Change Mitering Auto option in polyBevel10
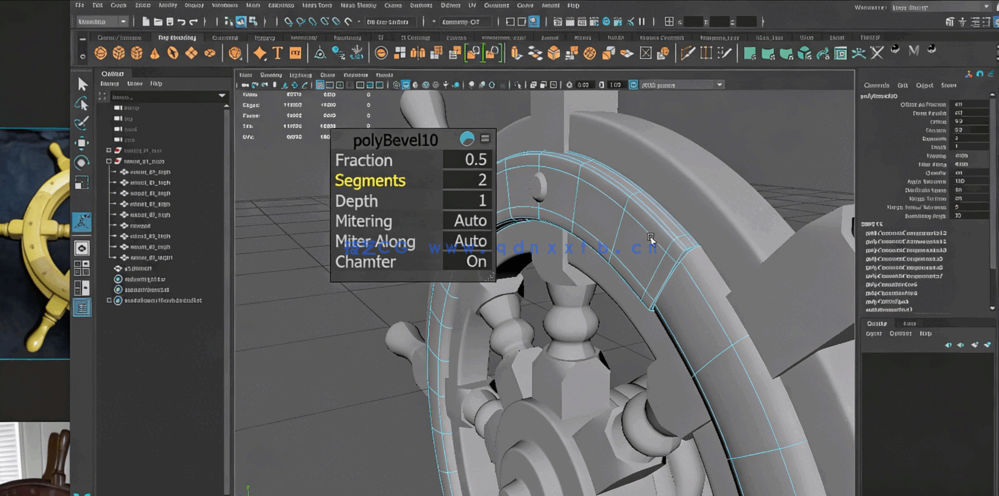The height and width of the screenshot is (496, 999). [468, 221]
